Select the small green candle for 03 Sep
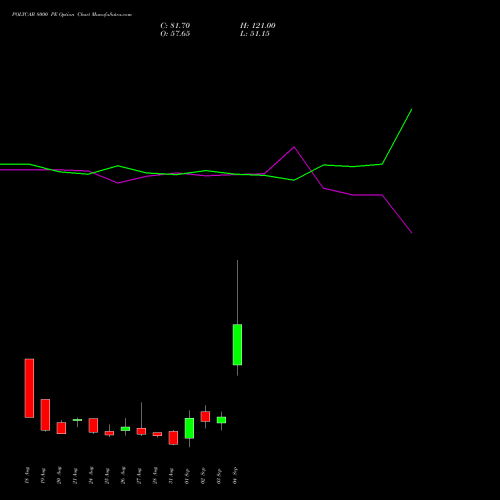 click(x=221, y=420)
